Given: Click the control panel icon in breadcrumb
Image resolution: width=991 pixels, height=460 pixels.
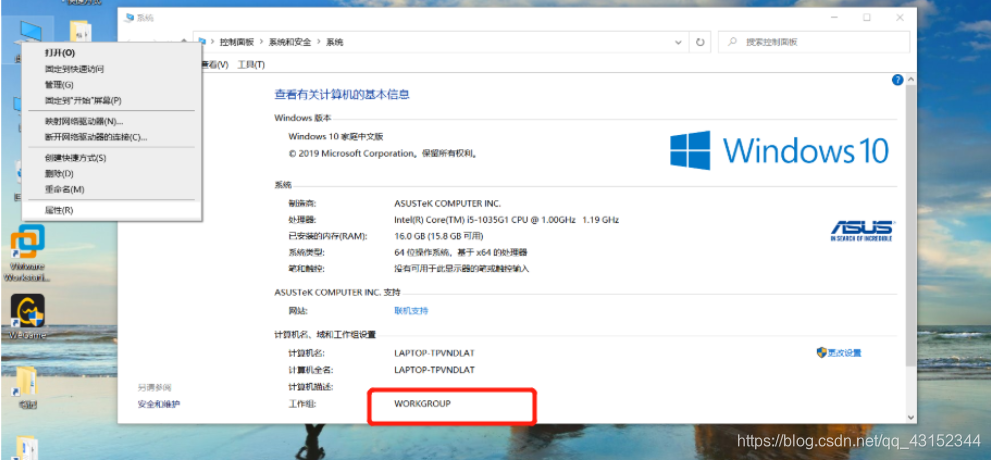Looking at the screenshot, I should pyautogui.click(x=202, y=42).
